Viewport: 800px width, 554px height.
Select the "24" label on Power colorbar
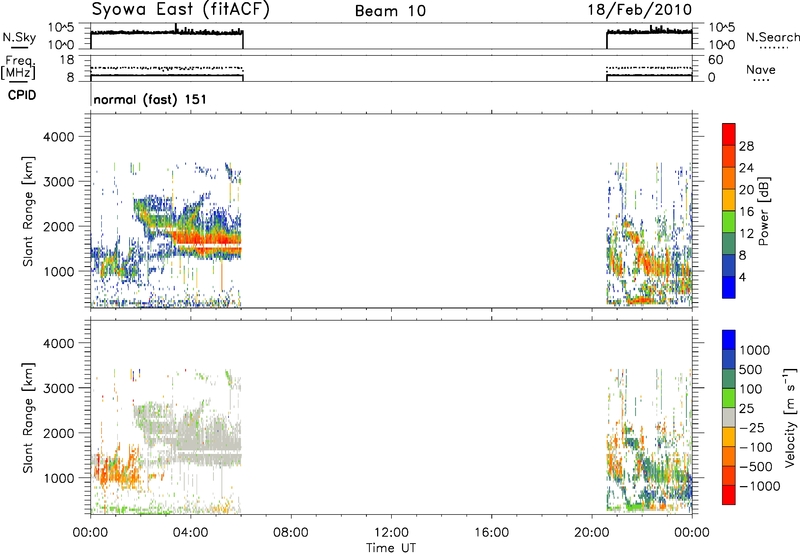pos(746,168)
